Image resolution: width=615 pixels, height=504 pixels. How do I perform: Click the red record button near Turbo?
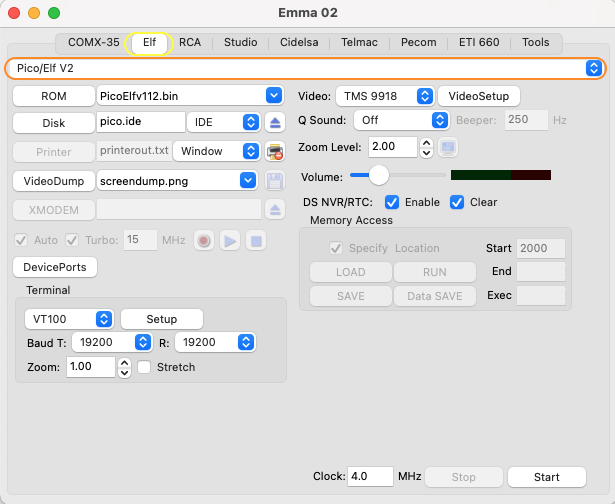pyautogui.click(x=204, y=240)
